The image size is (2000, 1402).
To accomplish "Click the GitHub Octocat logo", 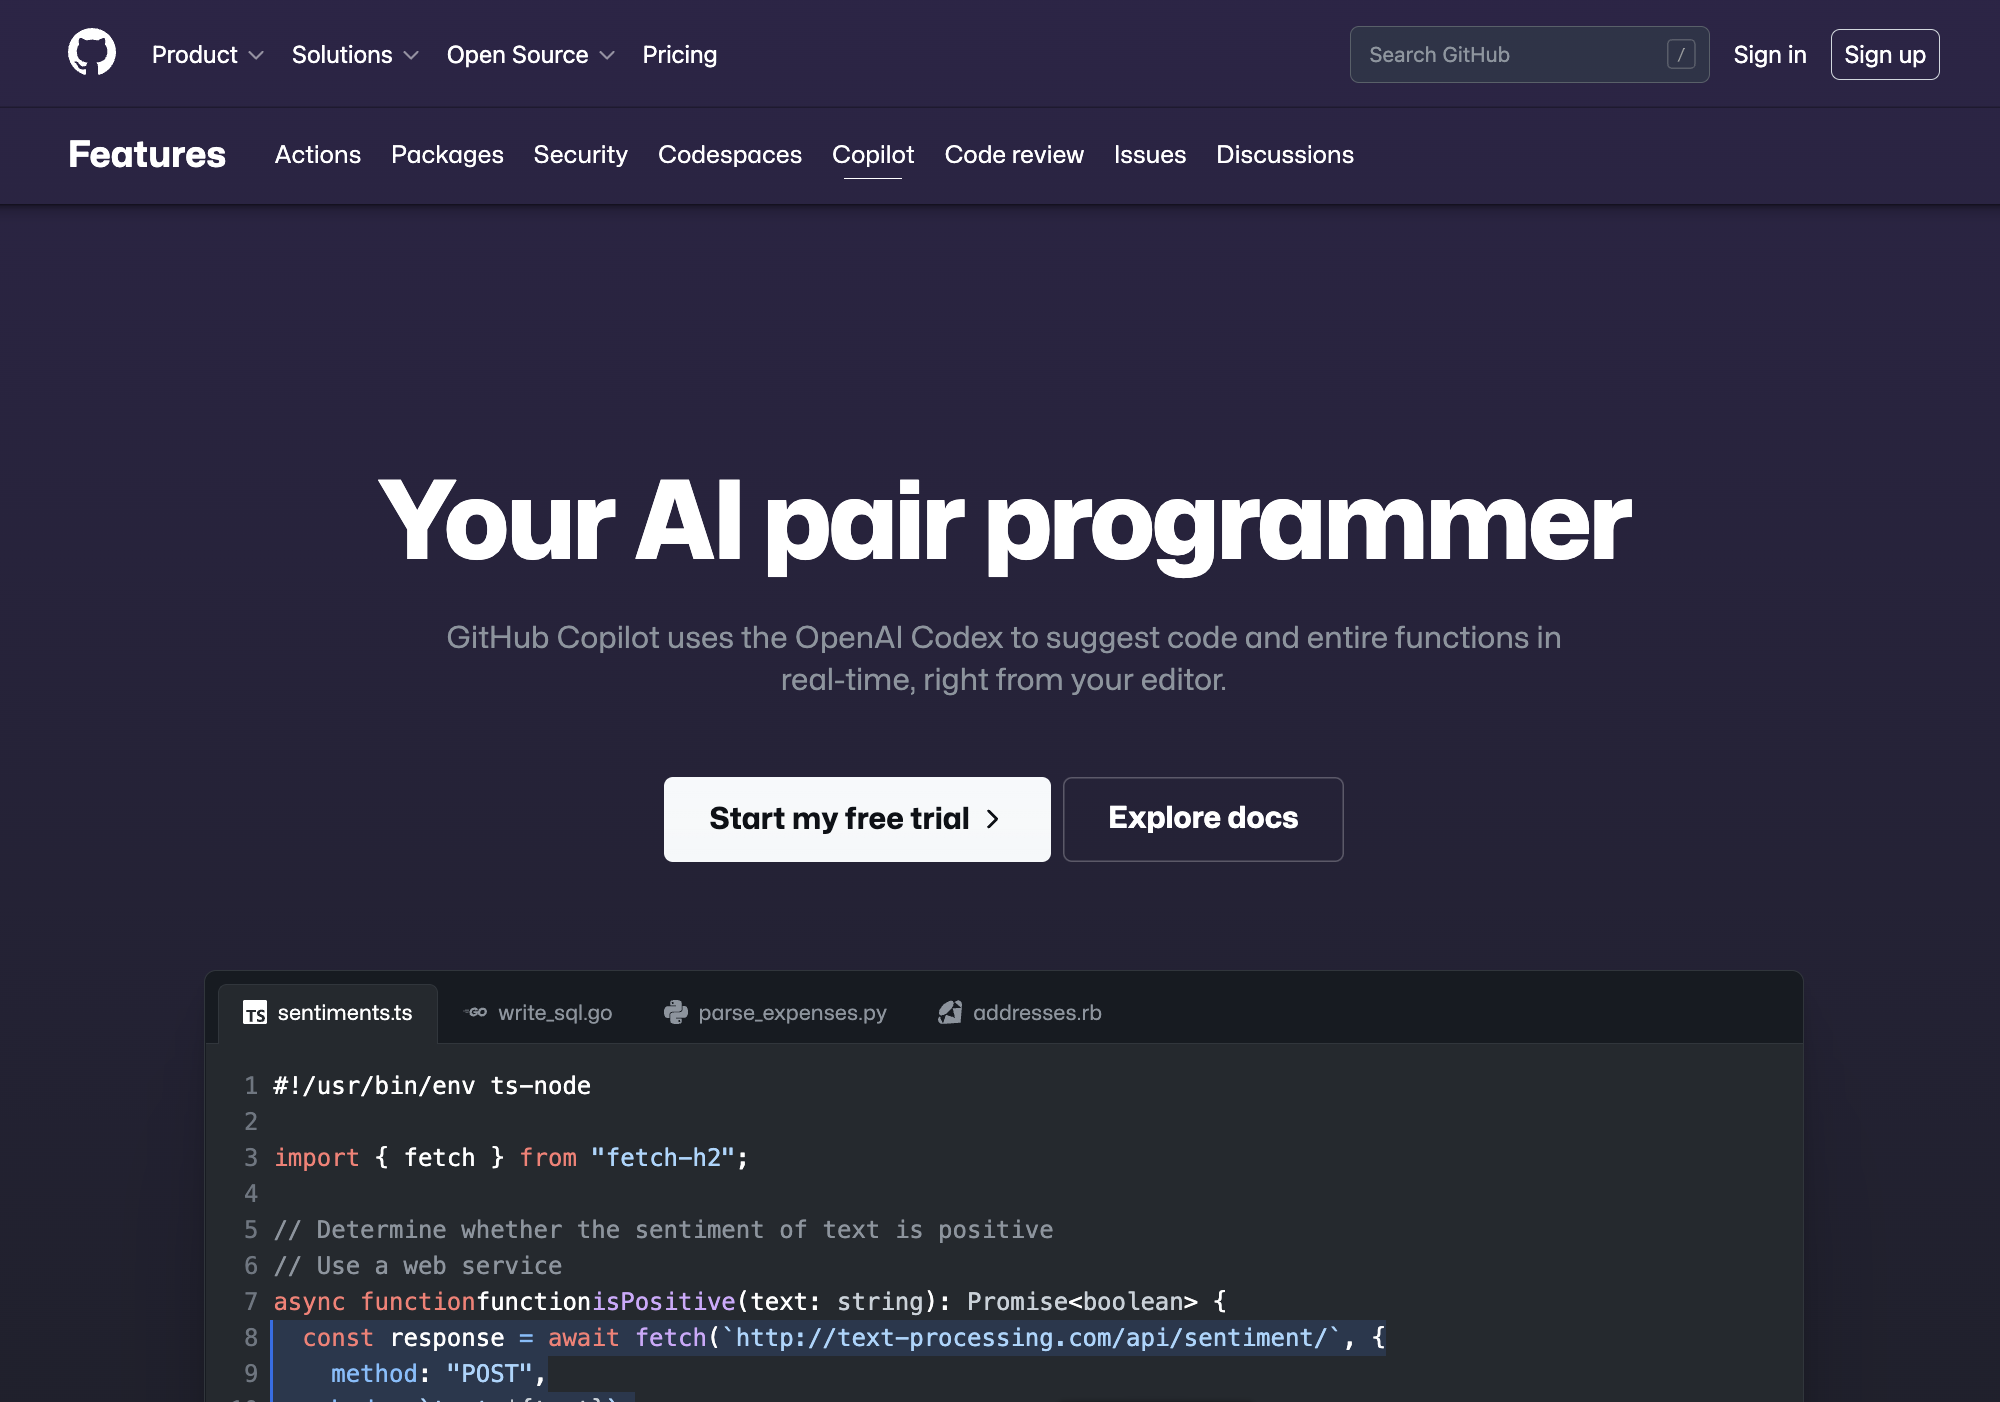I will click(92, 52).
